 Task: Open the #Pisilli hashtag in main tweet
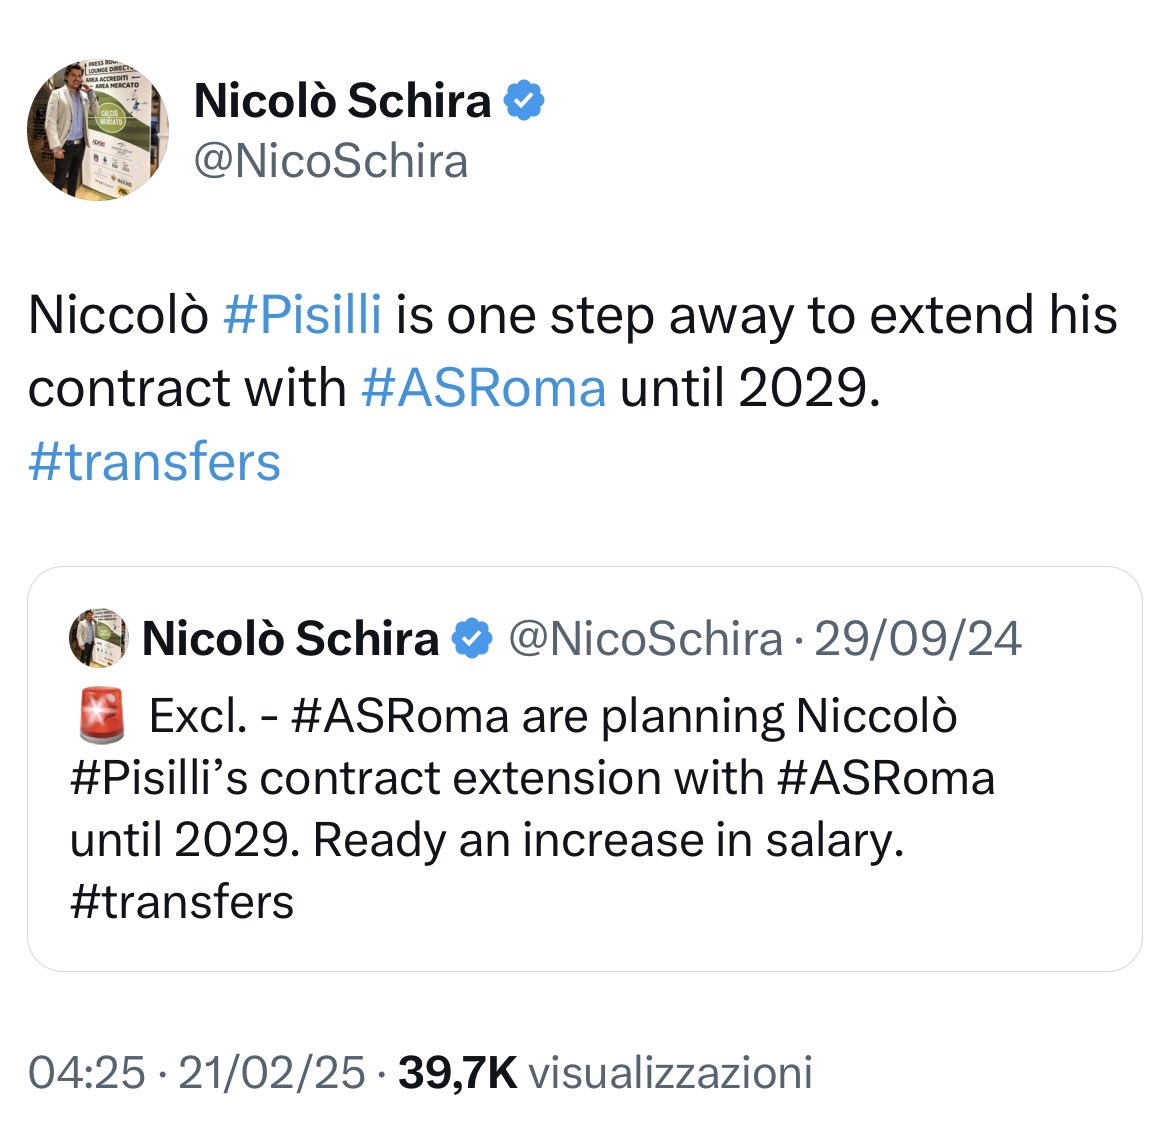302,314
